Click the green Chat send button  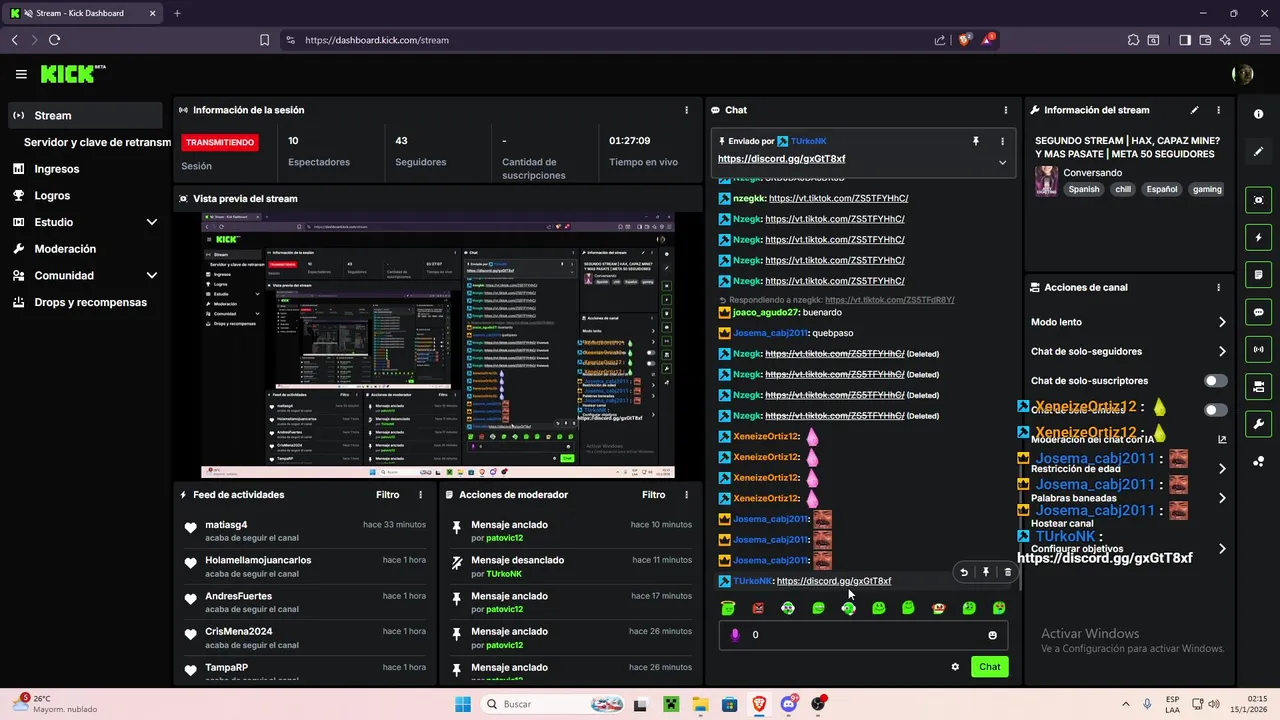click(989, 667)
